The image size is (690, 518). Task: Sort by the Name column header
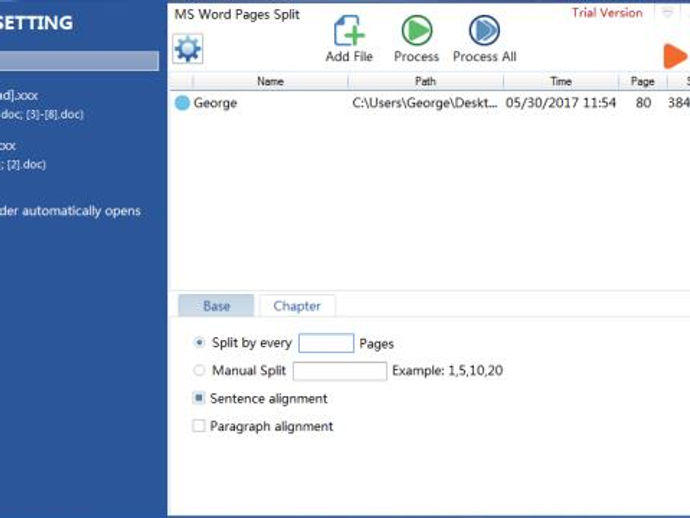(x=270, y=81)
